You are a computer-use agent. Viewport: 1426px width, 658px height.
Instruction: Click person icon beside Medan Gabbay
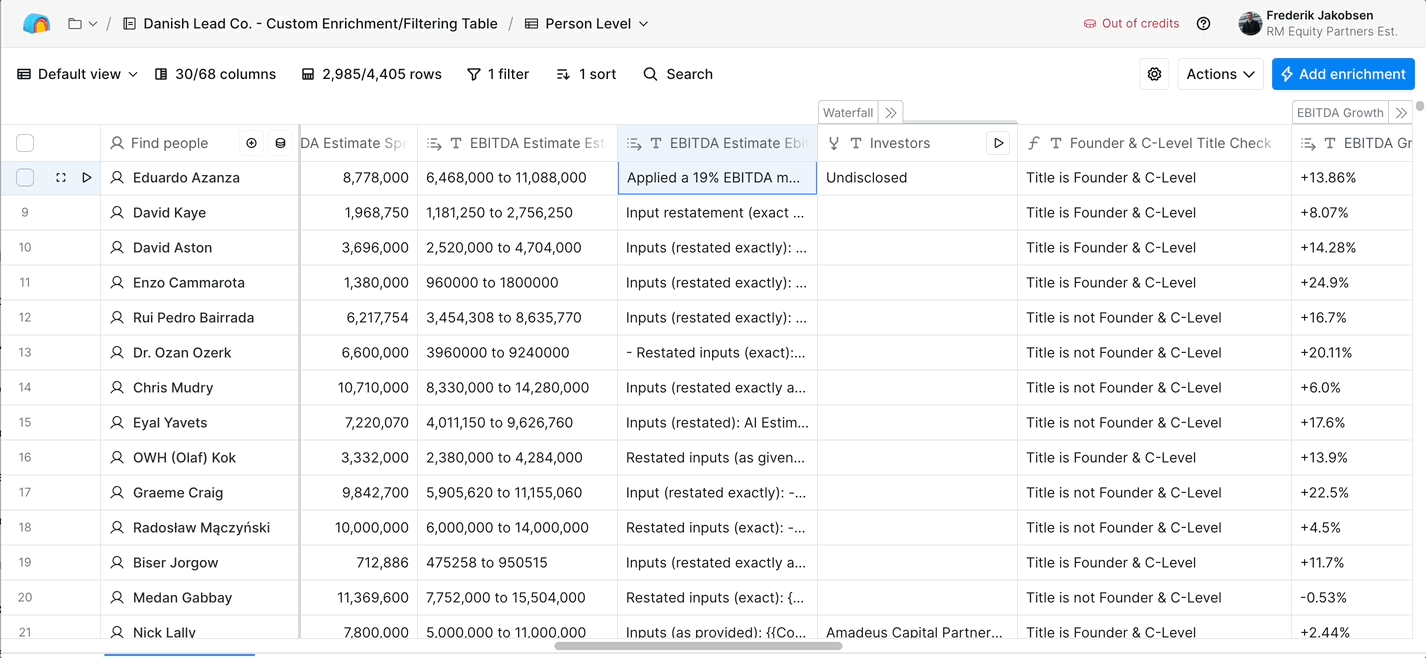117,597
